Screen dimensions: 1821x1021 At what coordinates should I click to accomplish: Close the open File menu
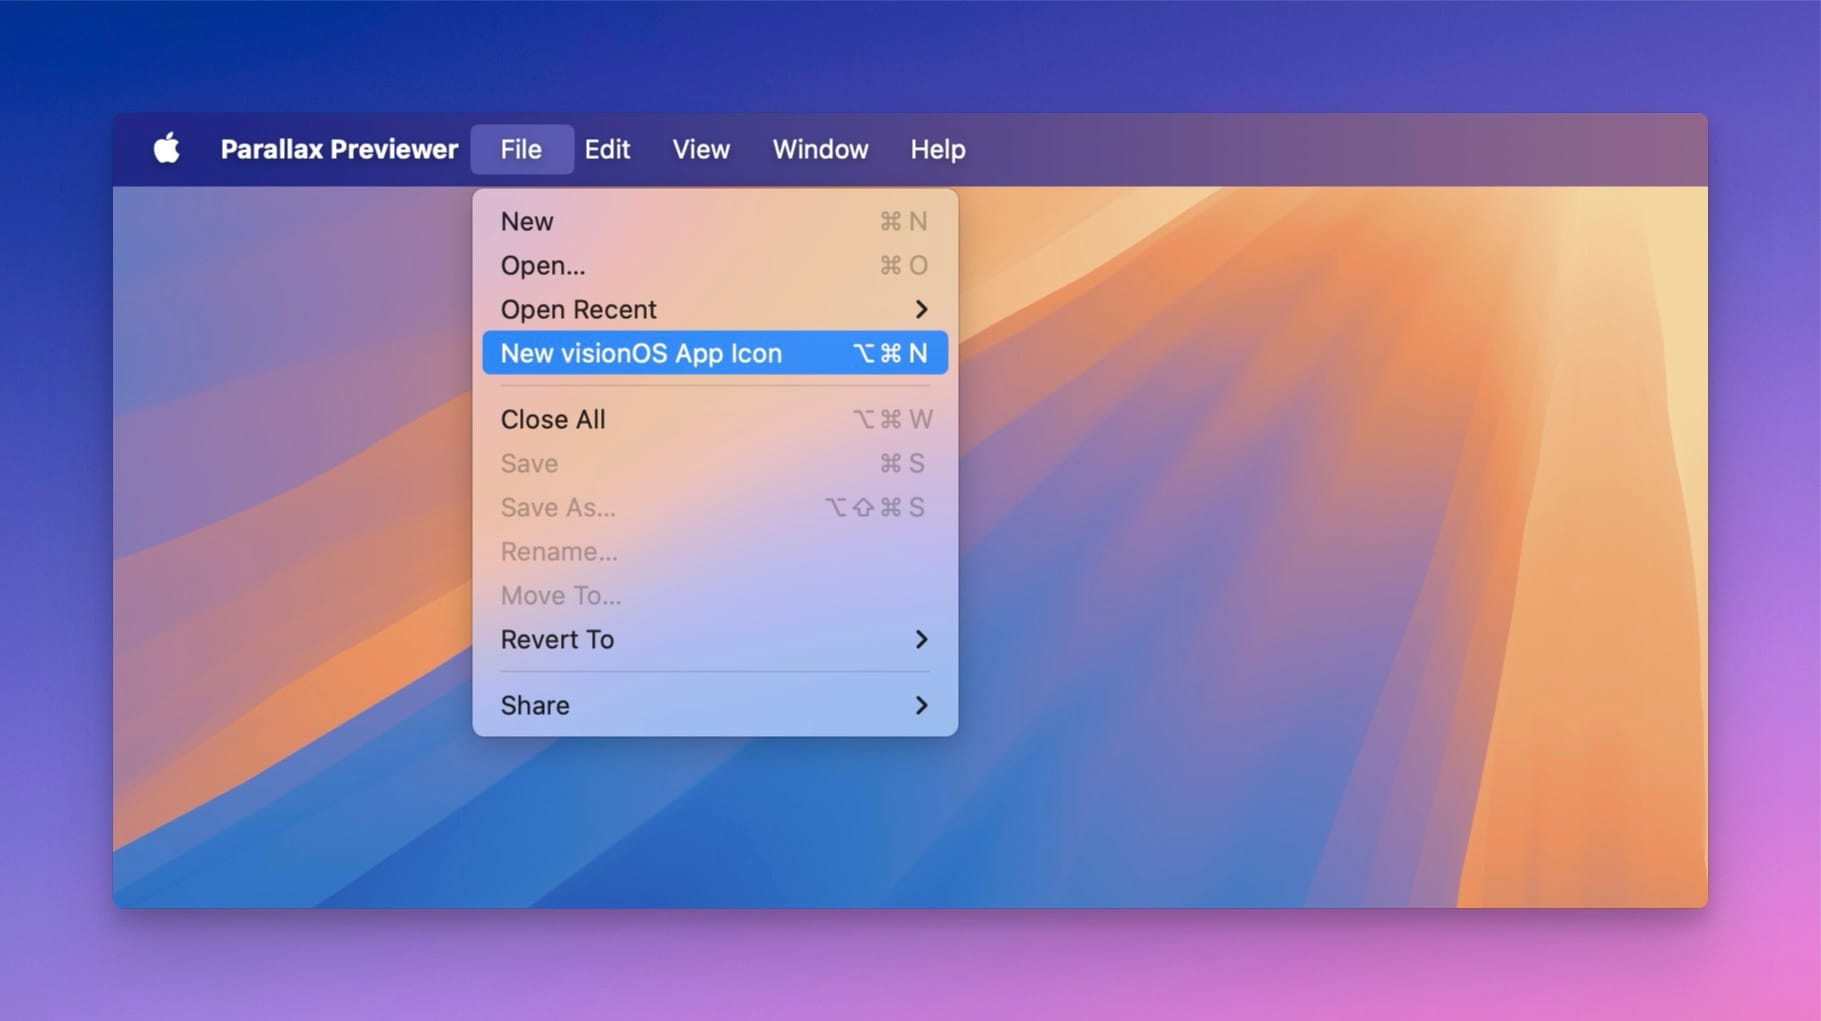[521, 149]
